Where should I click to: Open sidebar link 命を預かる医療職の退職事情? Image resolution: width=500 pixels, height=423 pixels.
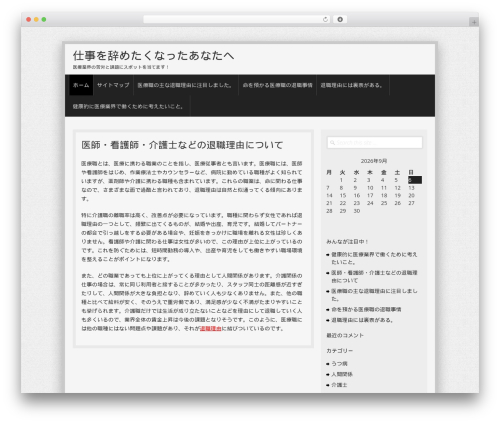(x=366, y=310)
